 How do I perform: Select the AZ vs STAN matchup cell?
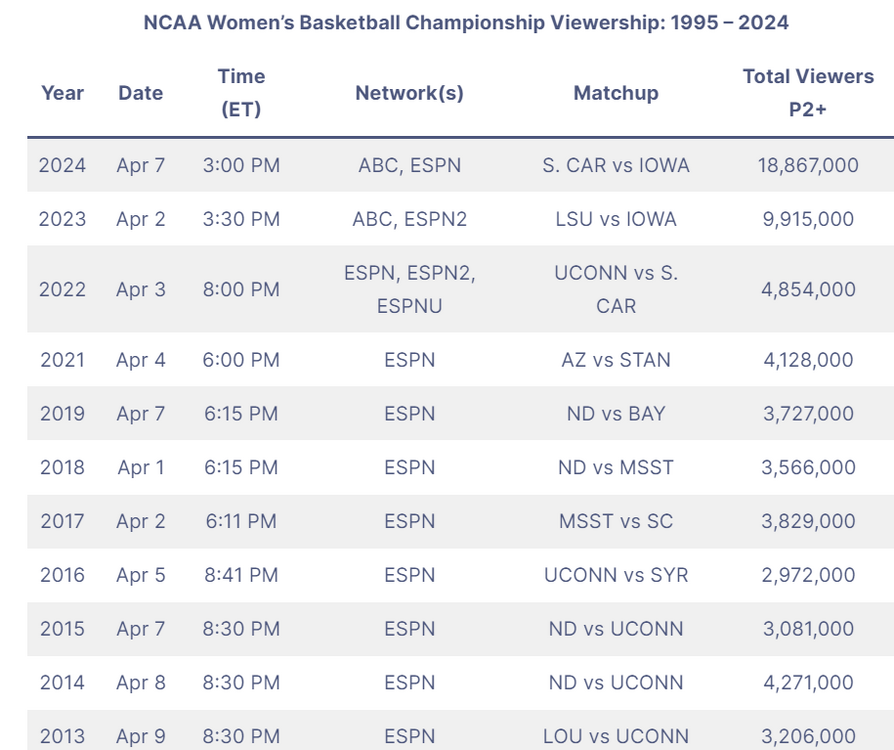(x=616, y=360)
